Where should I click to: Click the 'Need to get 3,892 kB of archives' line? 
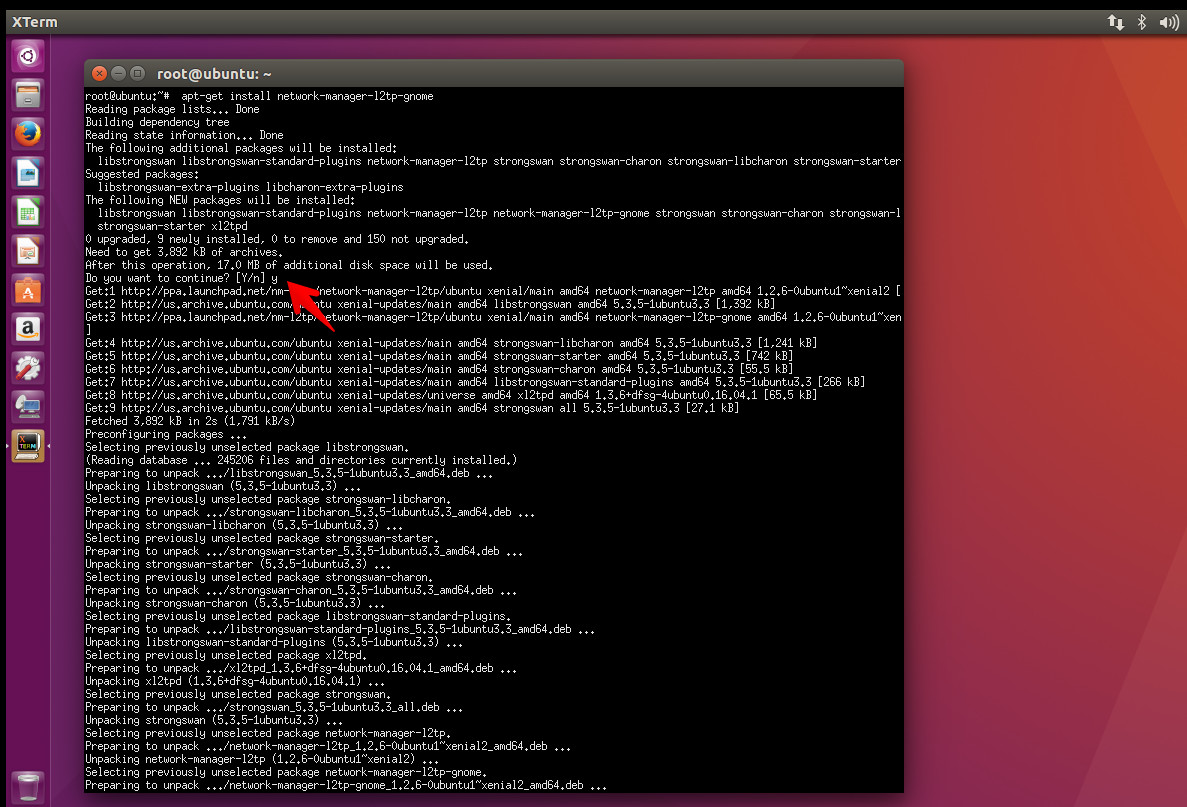(x=183, y=252)
